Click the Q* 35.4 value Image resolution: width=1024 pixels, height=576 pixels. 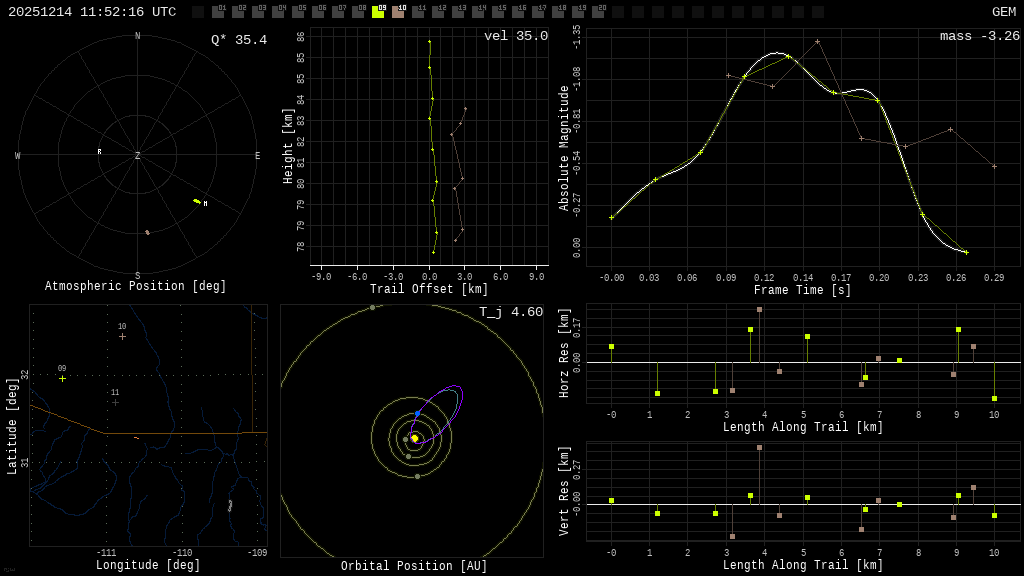coord(238,40)
